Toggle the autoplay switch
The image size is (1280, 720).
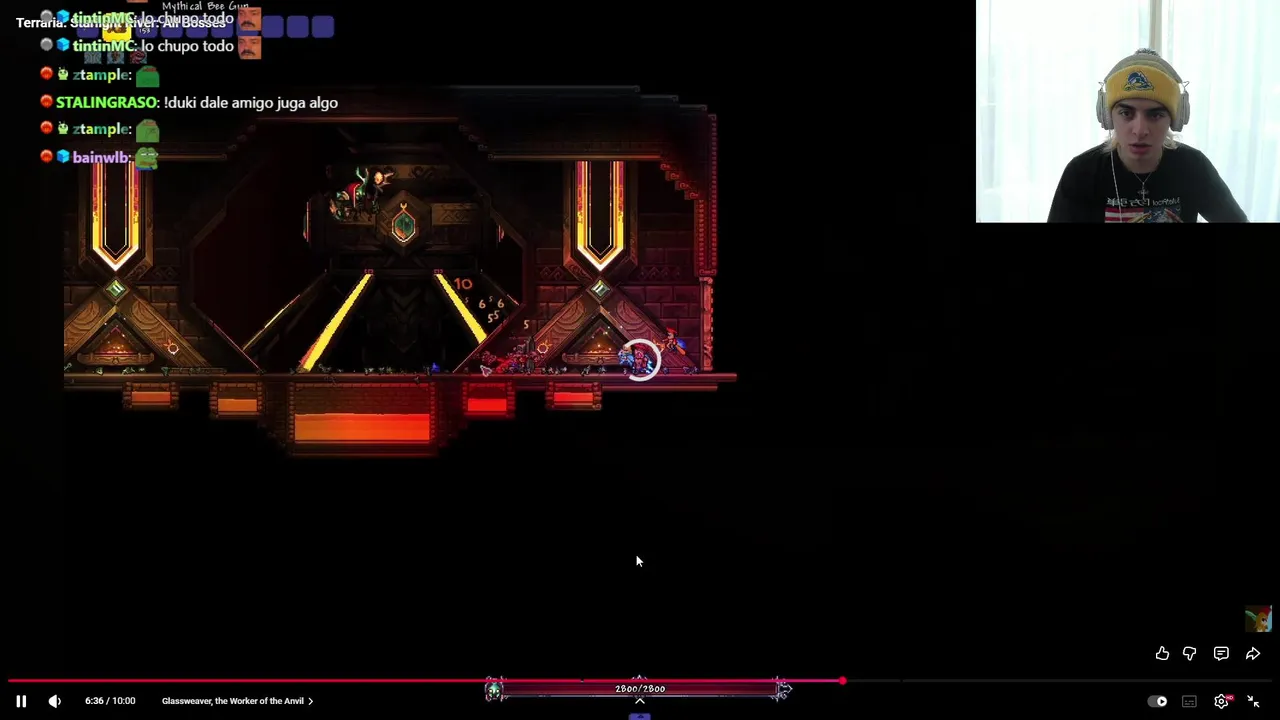pyautogui.click(x=1157, y=701)
